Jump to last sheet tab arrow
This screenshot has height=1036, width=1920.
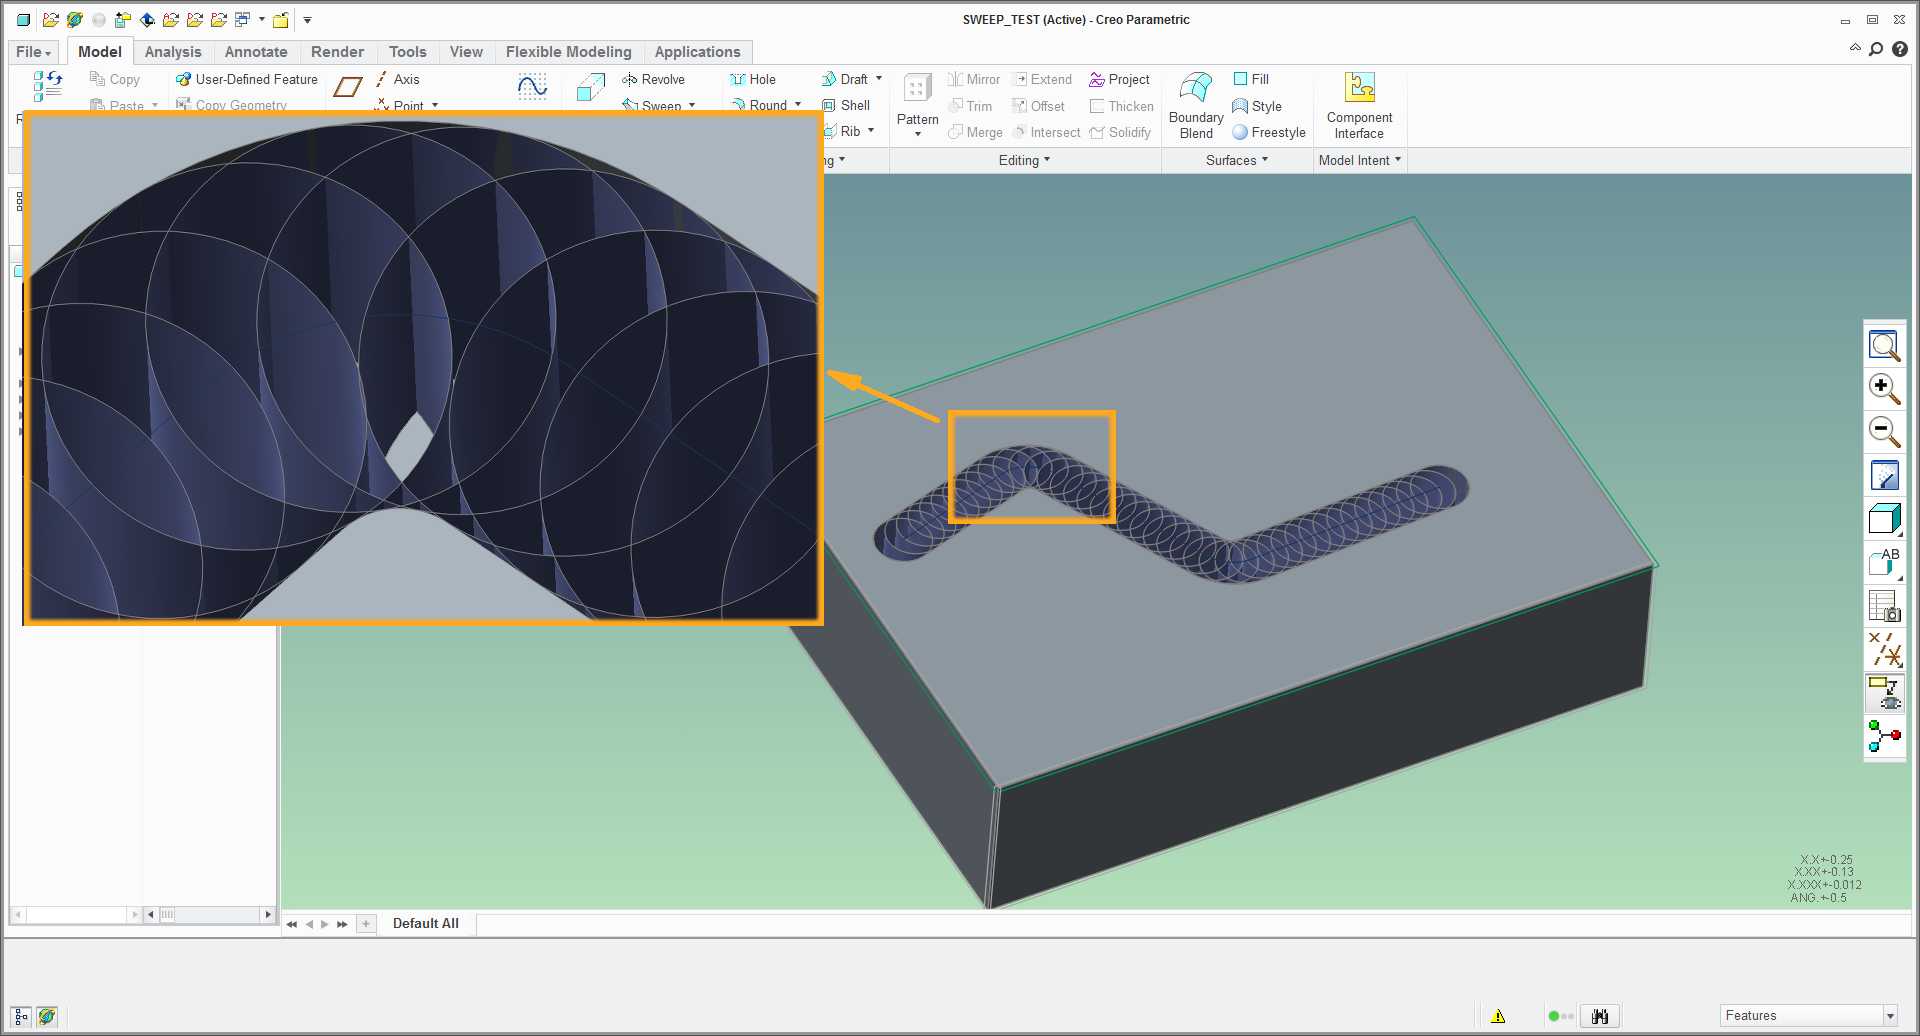click(342, 924)
